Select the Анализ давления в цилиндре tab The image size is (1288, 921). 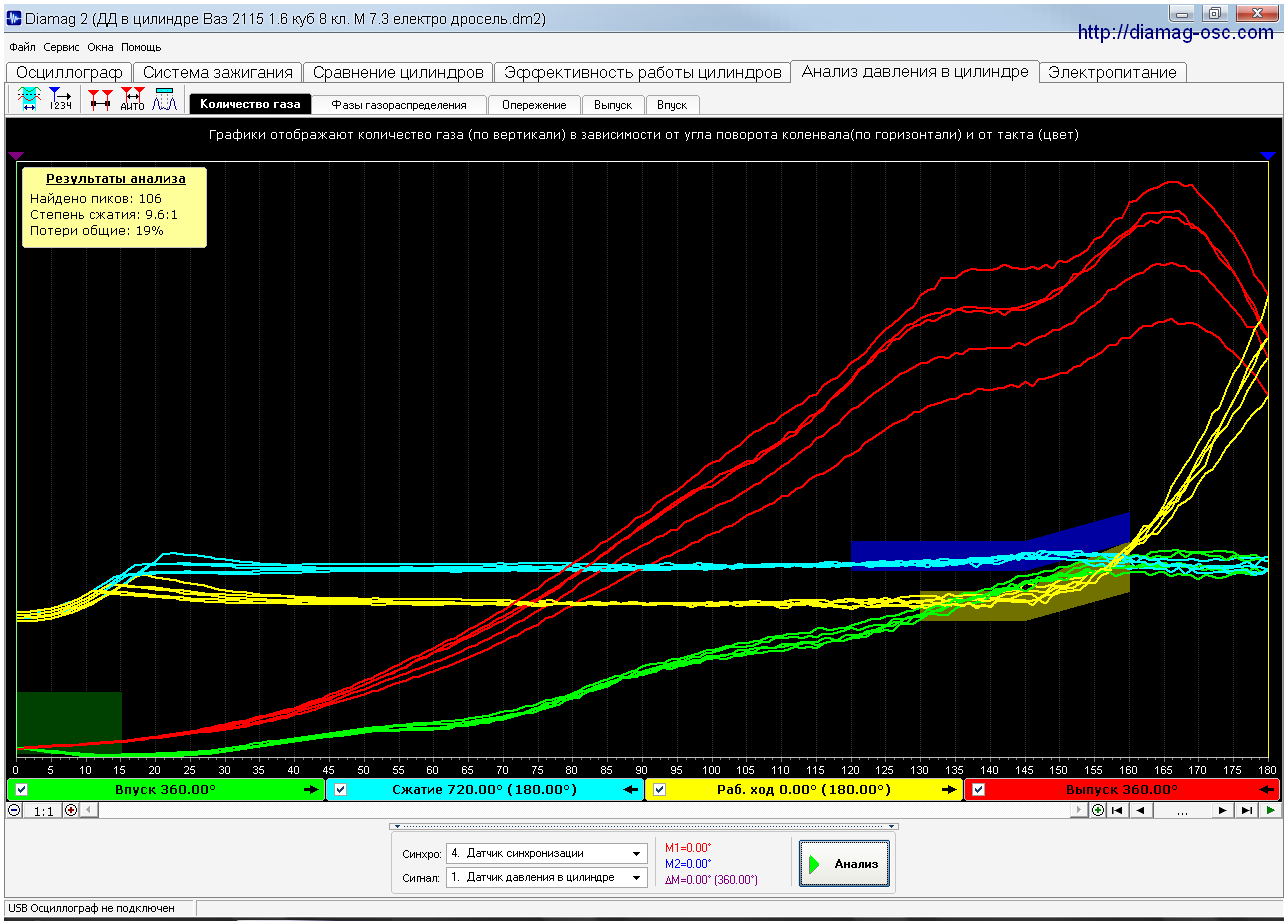pos(915,72)
